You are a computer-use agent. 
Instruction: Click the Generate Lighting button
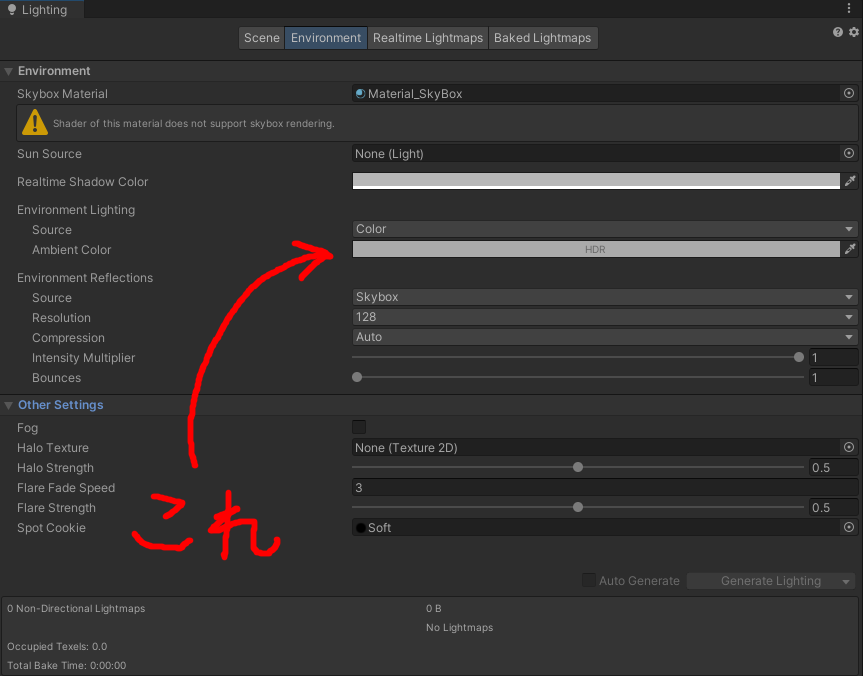(x=762, y=580)
